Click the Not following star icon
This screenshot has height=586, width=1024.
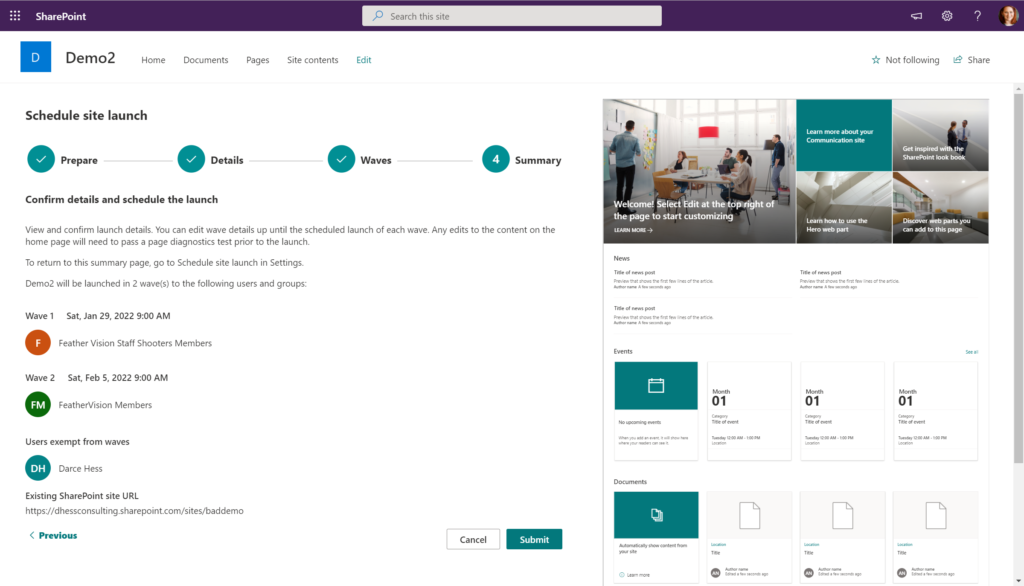[876, 59]
